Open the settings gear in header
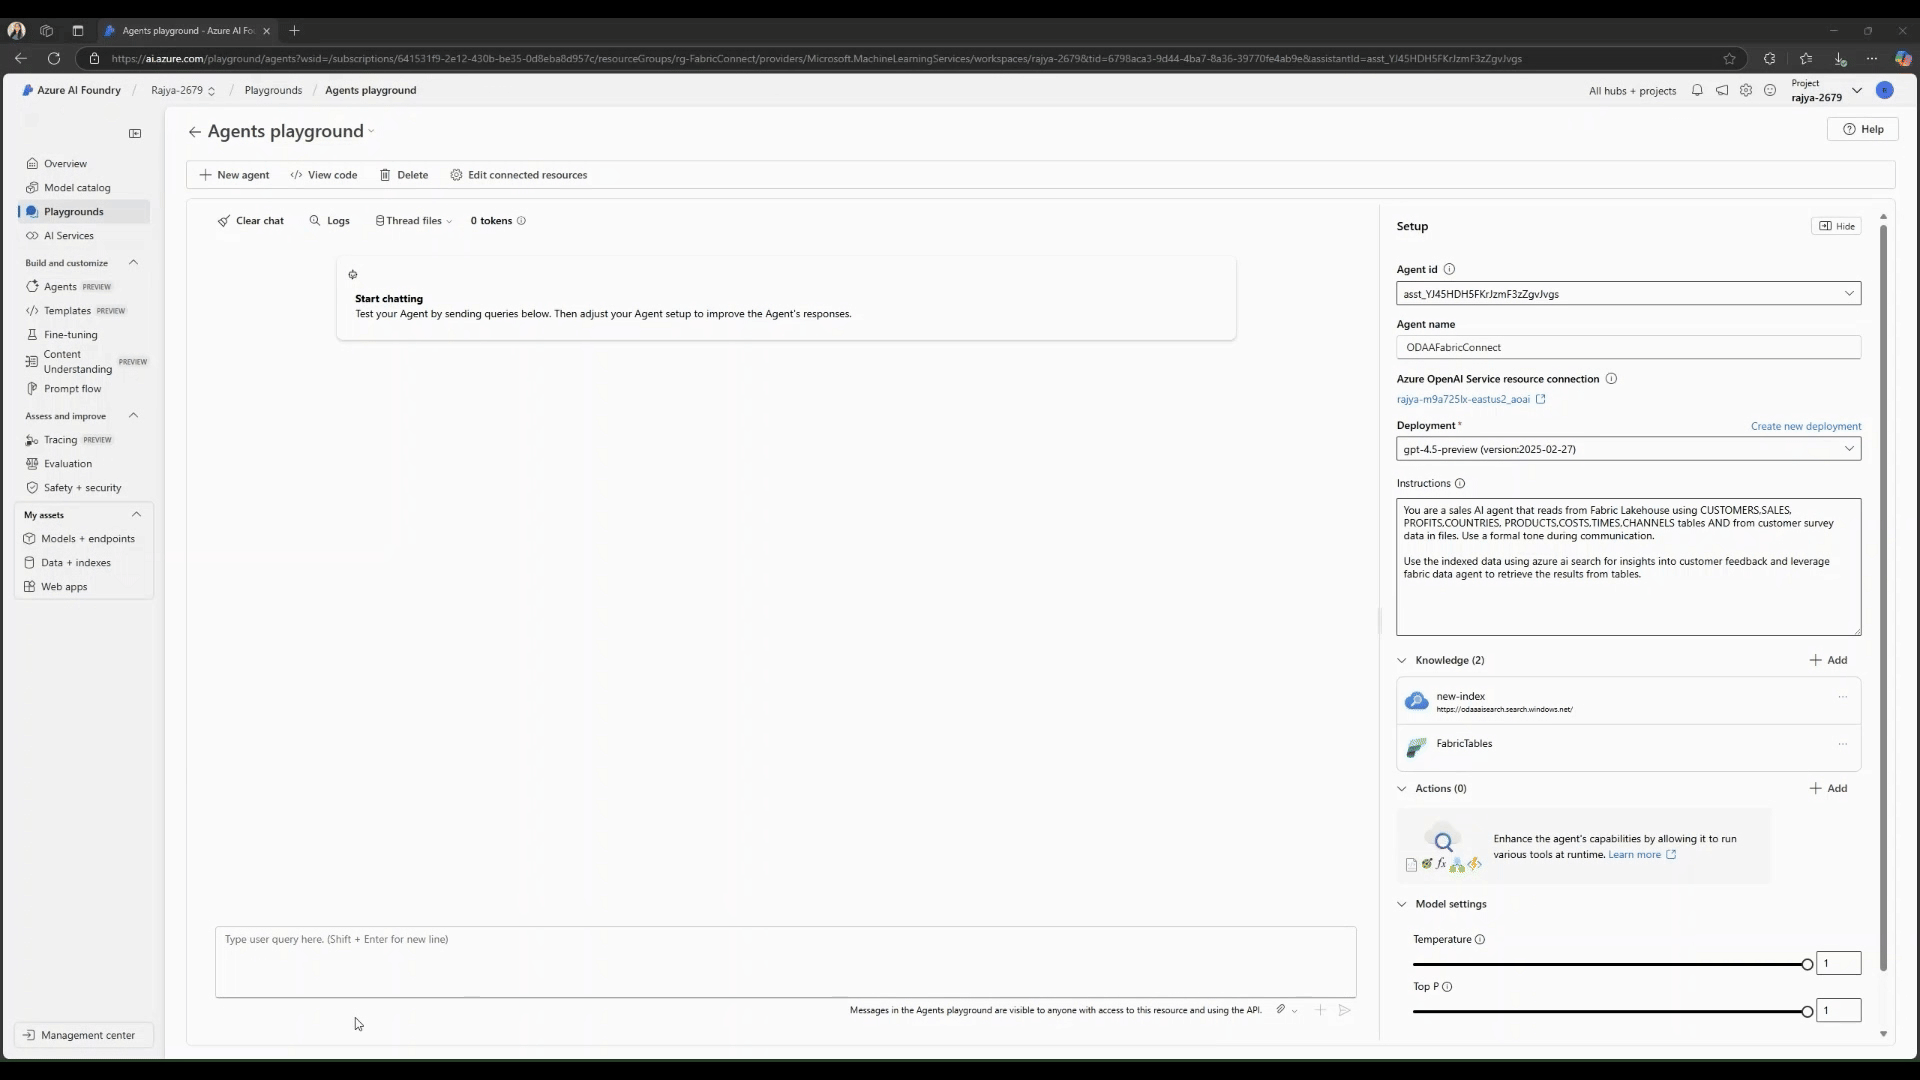This screenshot has height=1080, width=1920. (x=1746, y=90)
